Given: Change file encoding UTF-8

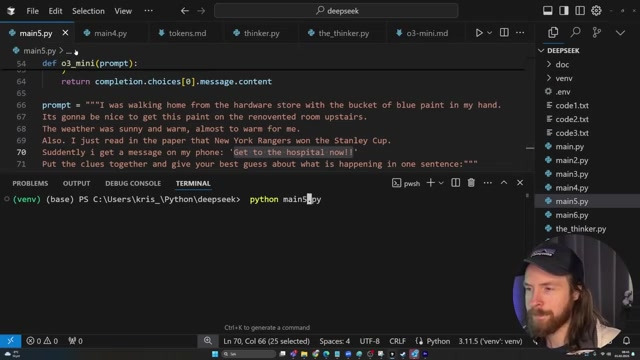Looking at the screenshot, I should coord(370,341).
